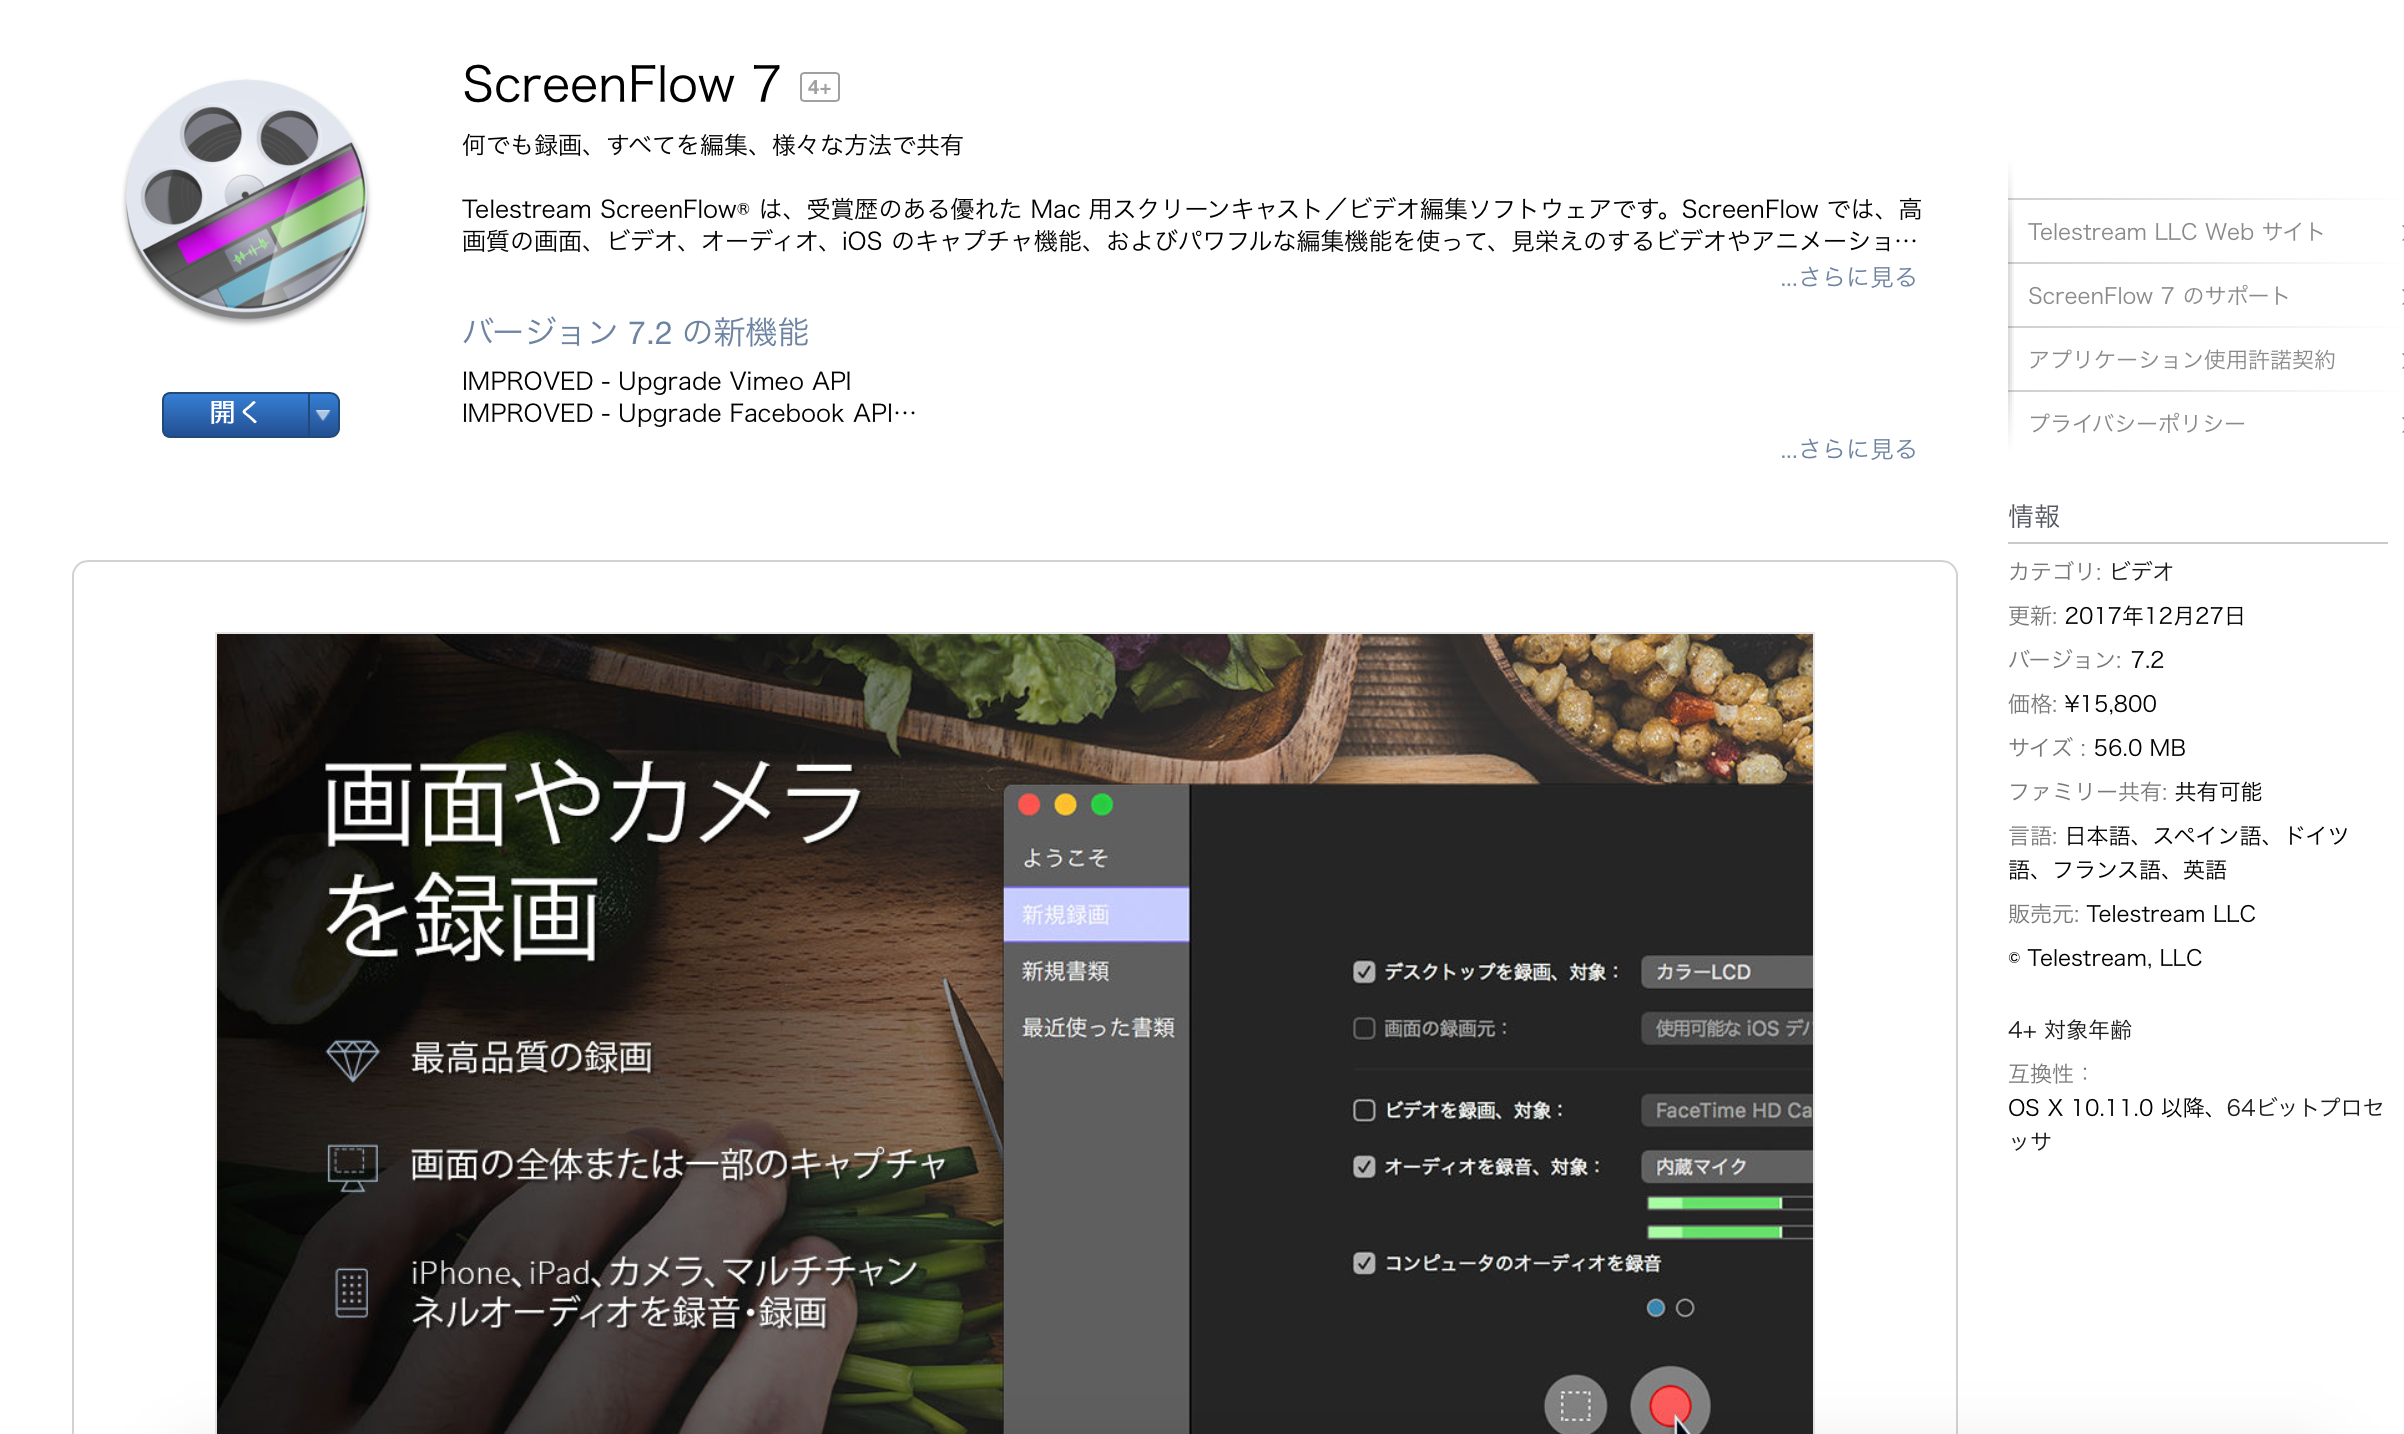Click the diamond icon beside 最高品質の録画
2404x1434 pixels.
click(352, 1060)
